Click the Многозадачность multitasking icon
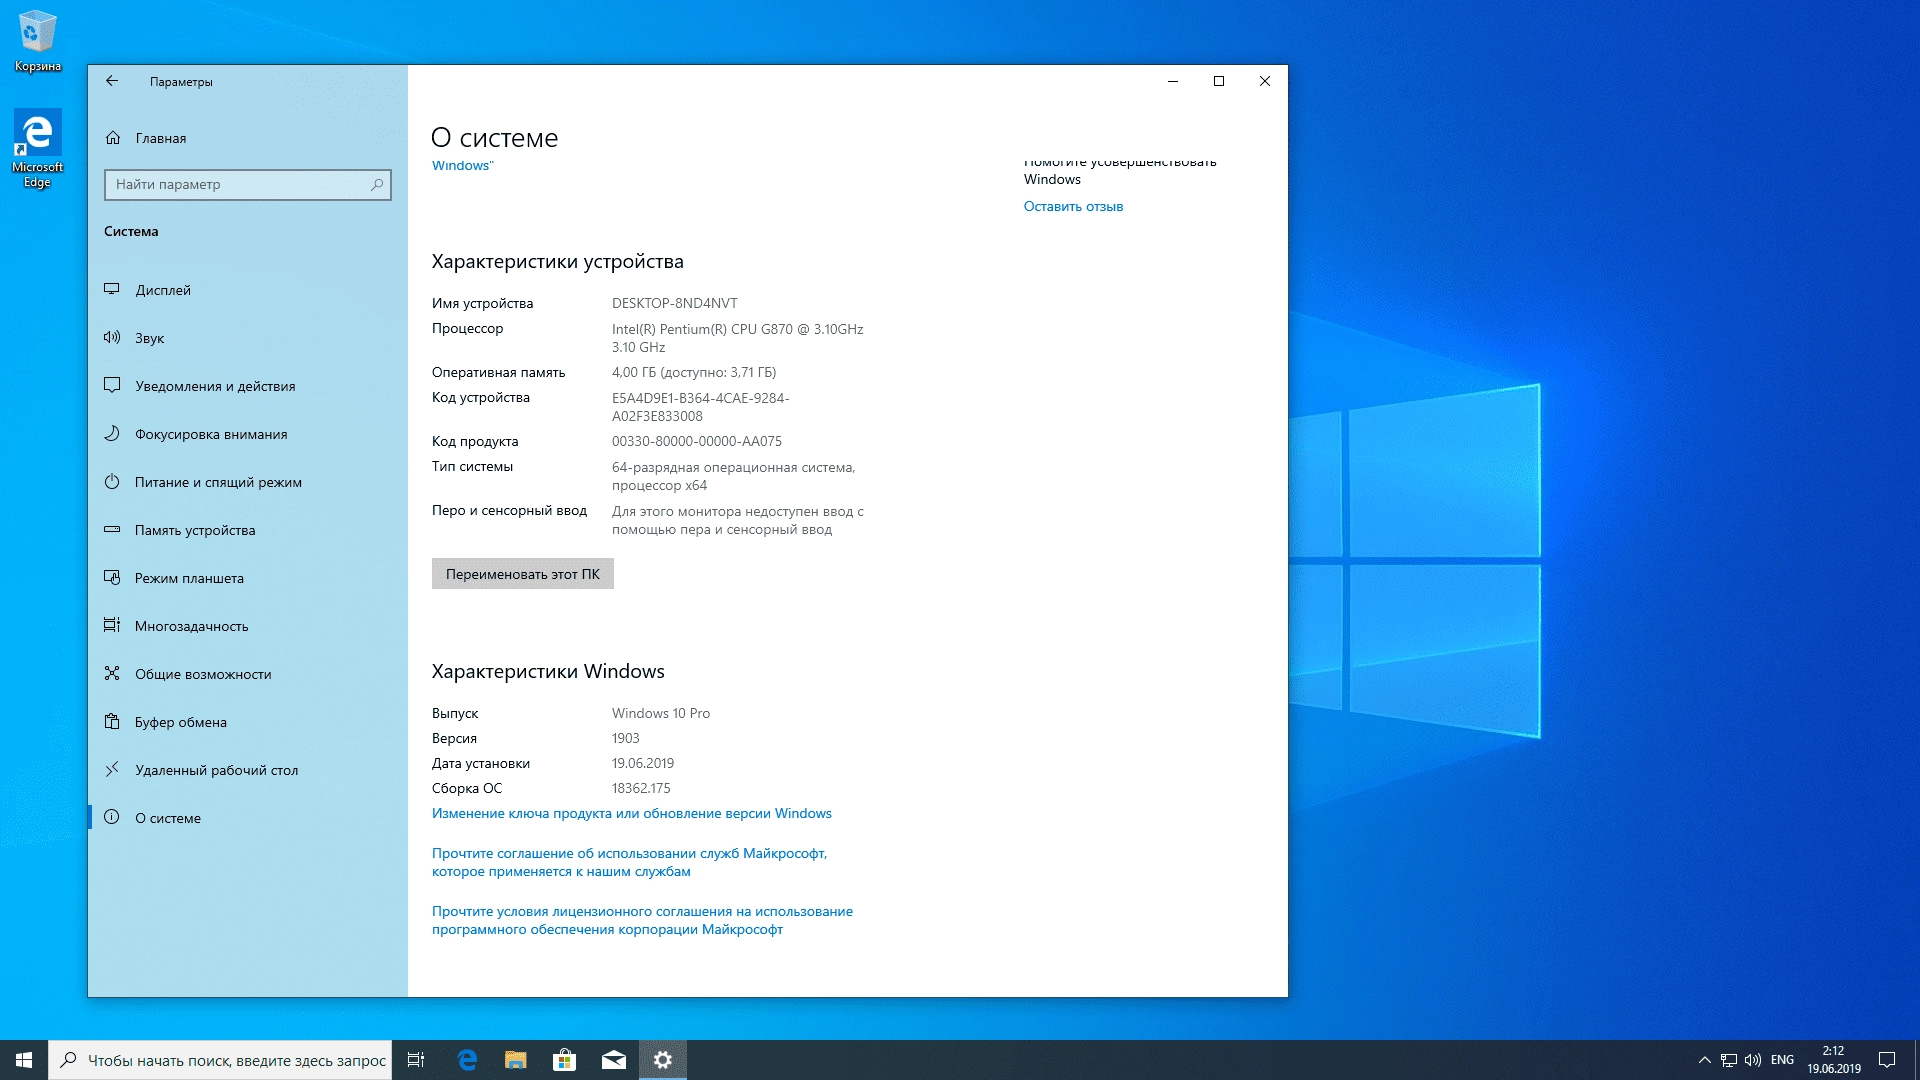1920x1080 pixels. 112,625
